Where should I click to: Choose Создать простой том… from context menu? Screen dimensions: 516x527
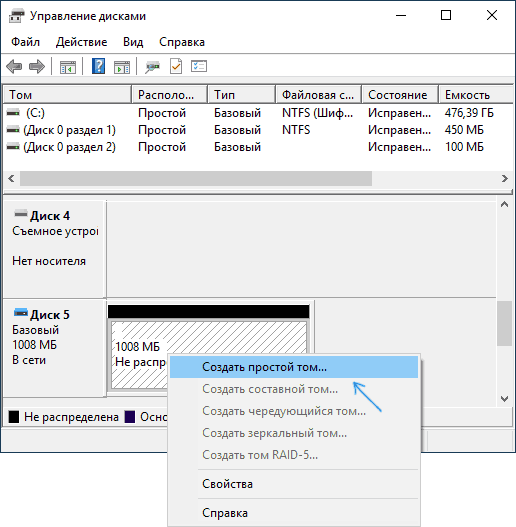294,367
